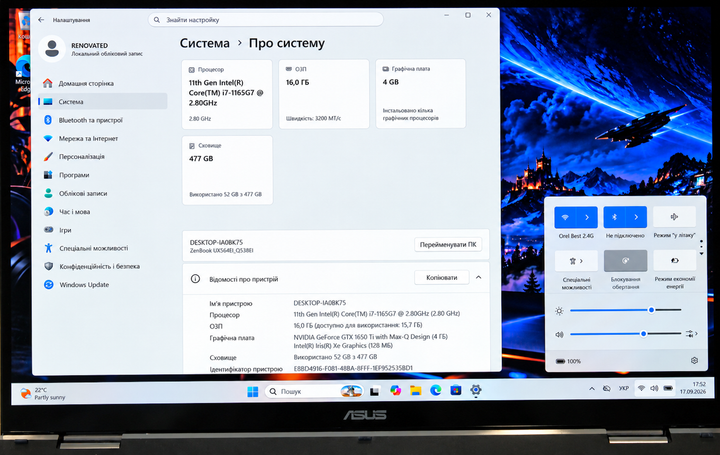Open the Home page section
720x455 pixels.
click(103, 83)
